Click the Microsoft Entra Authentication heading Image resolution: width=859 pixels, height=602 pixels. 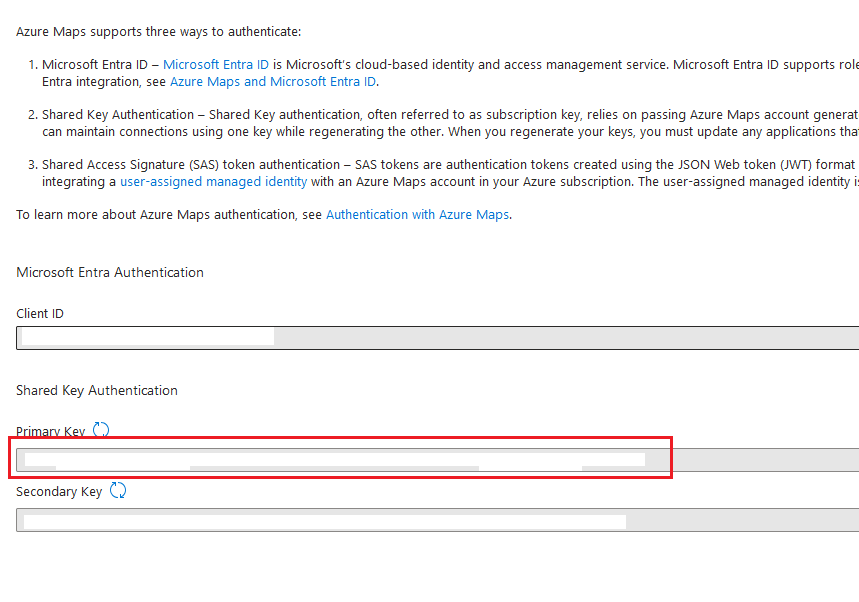109,272
